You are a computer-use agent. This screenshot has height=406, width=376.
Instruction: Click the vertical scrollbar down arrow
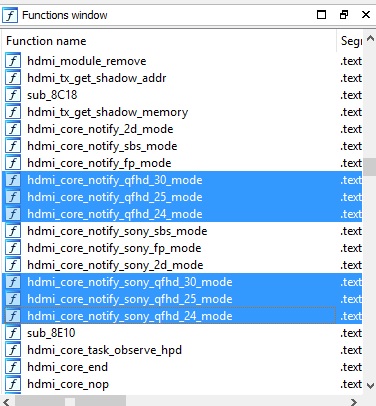(370, 386)
